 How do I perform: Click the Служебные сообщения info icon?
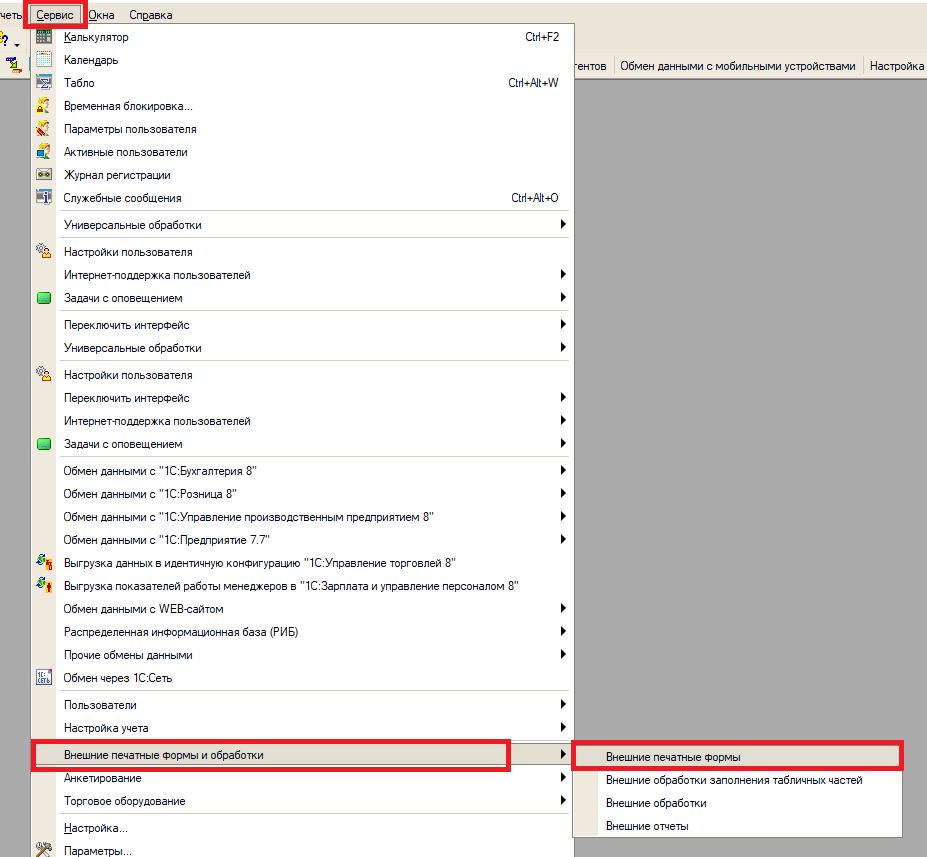(x=44, y=197)
